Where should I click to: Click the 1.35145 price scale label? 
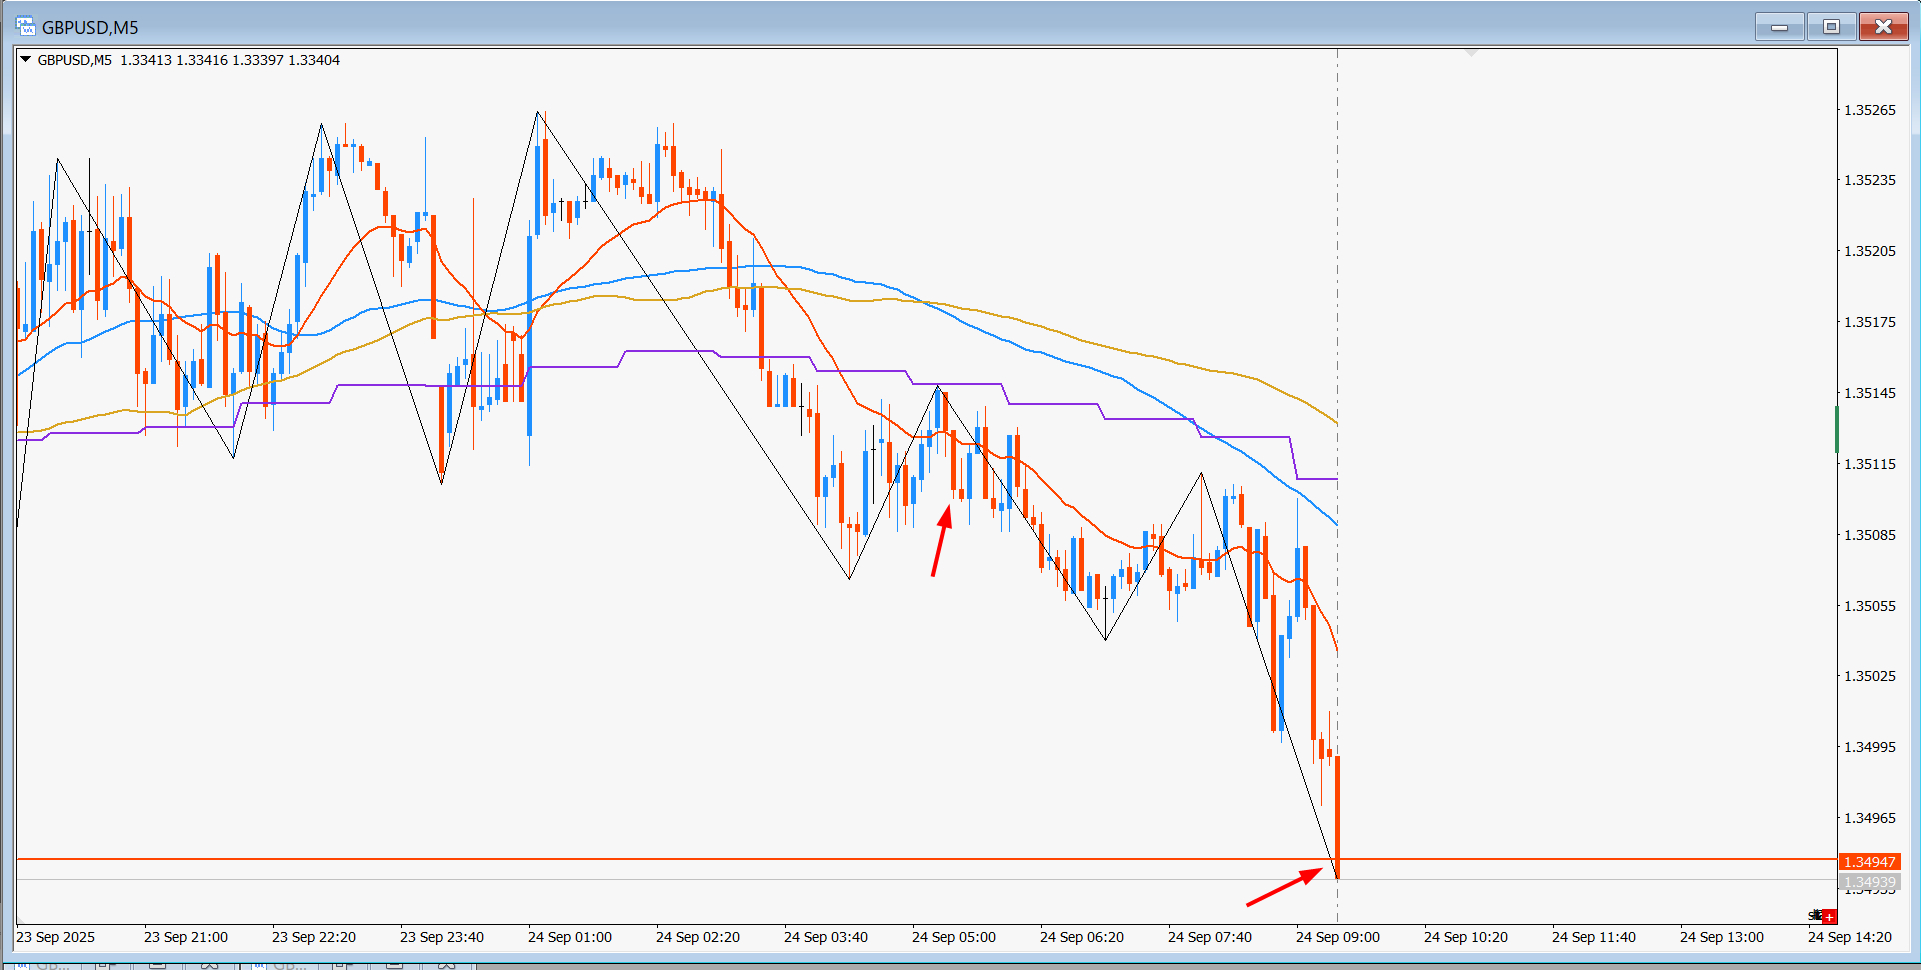tap(1870, 393)
